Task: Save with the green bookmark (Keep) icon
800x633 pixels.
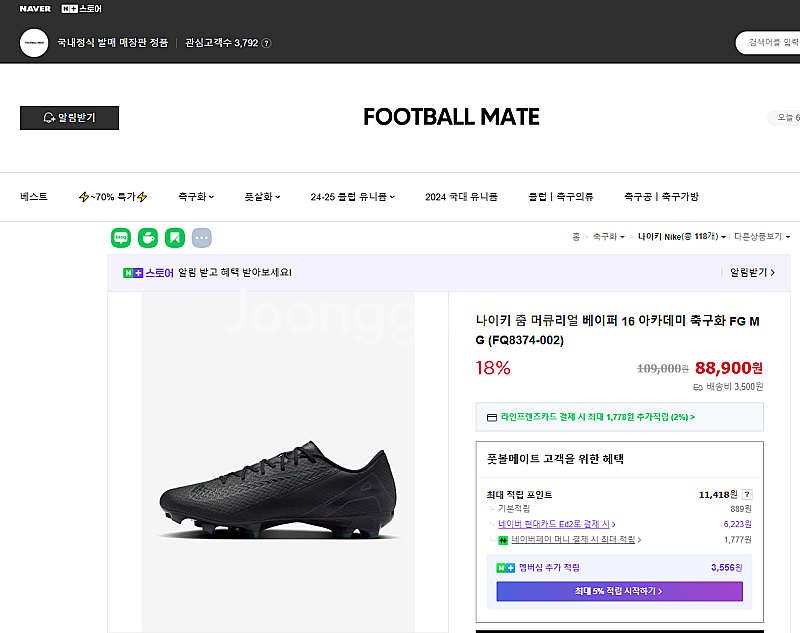Action: pos(175,238)
